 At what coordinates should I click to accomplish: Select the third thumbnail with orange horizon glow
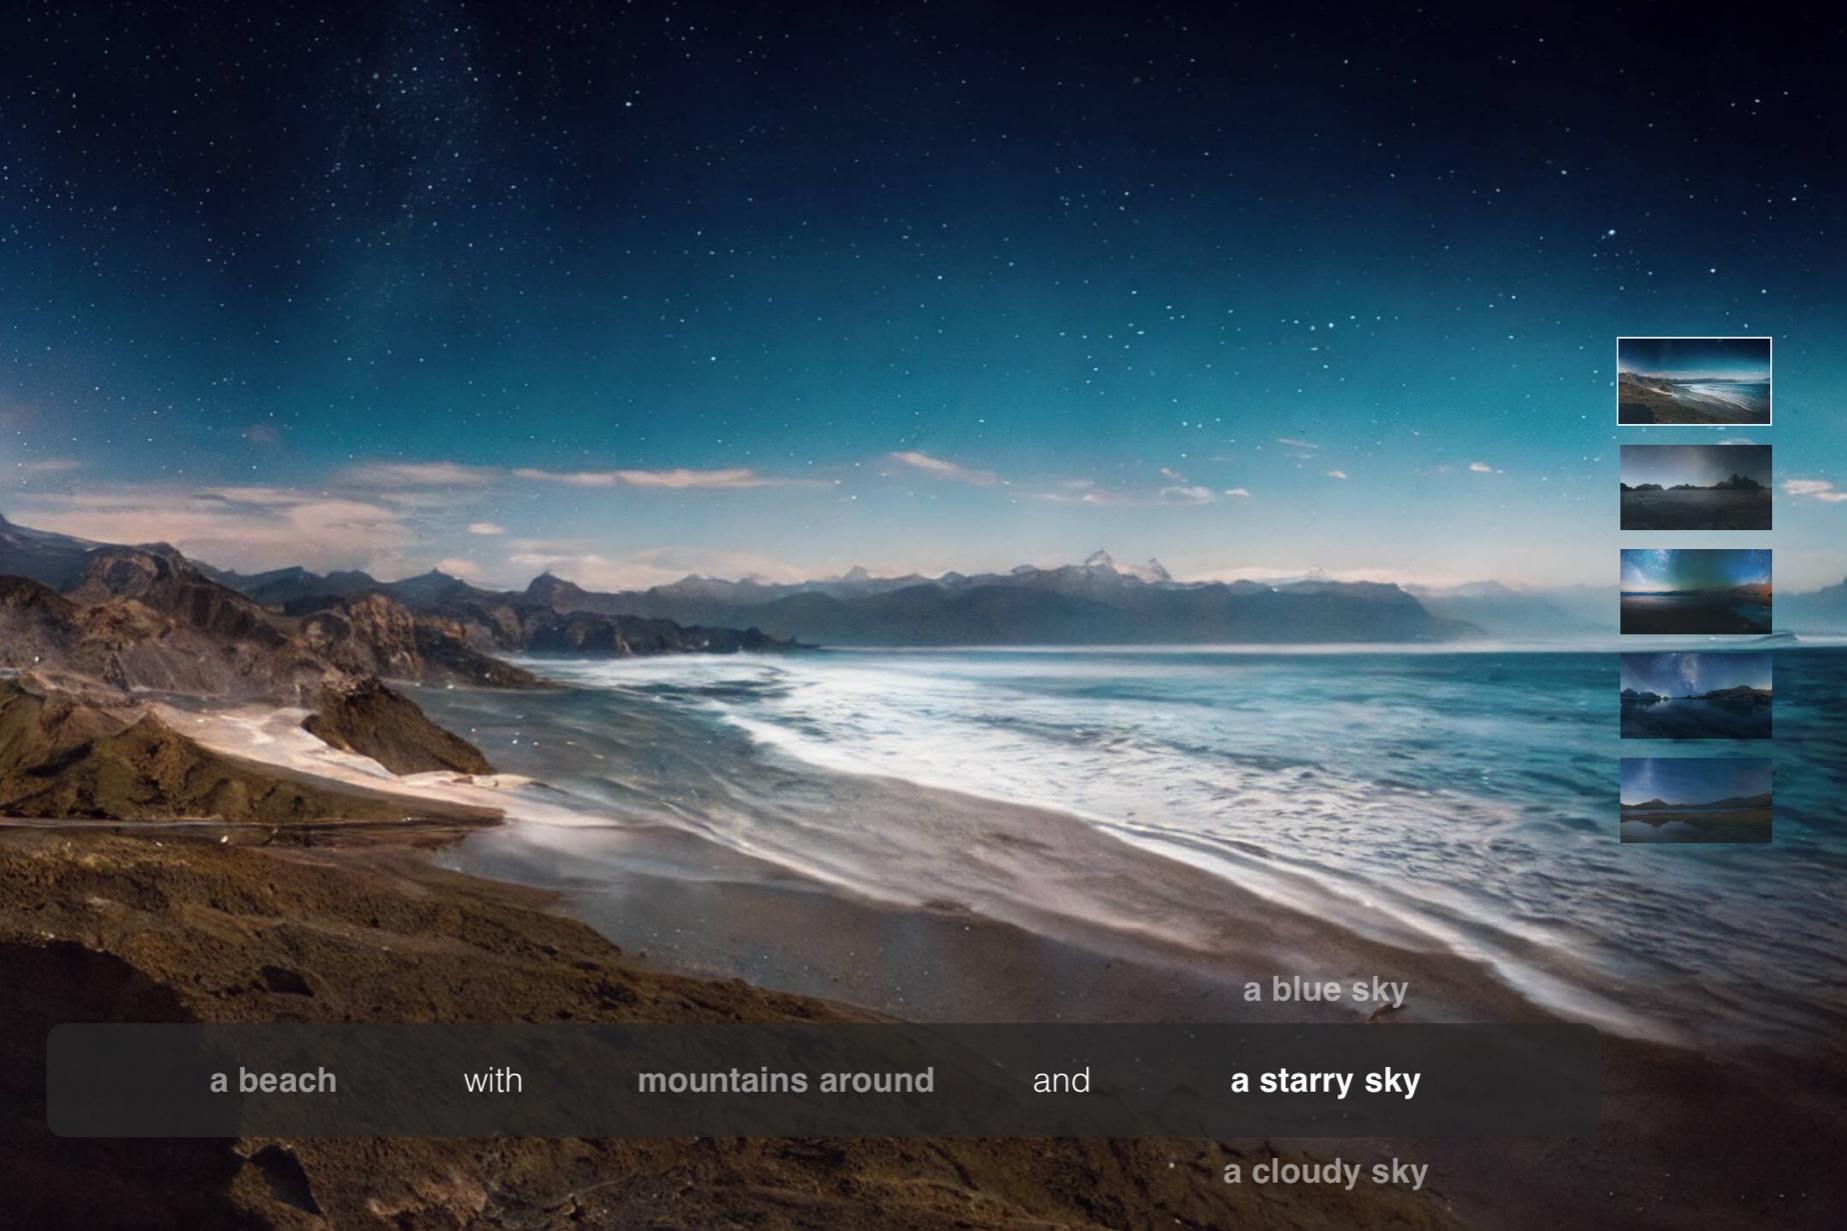point(1696,591)
